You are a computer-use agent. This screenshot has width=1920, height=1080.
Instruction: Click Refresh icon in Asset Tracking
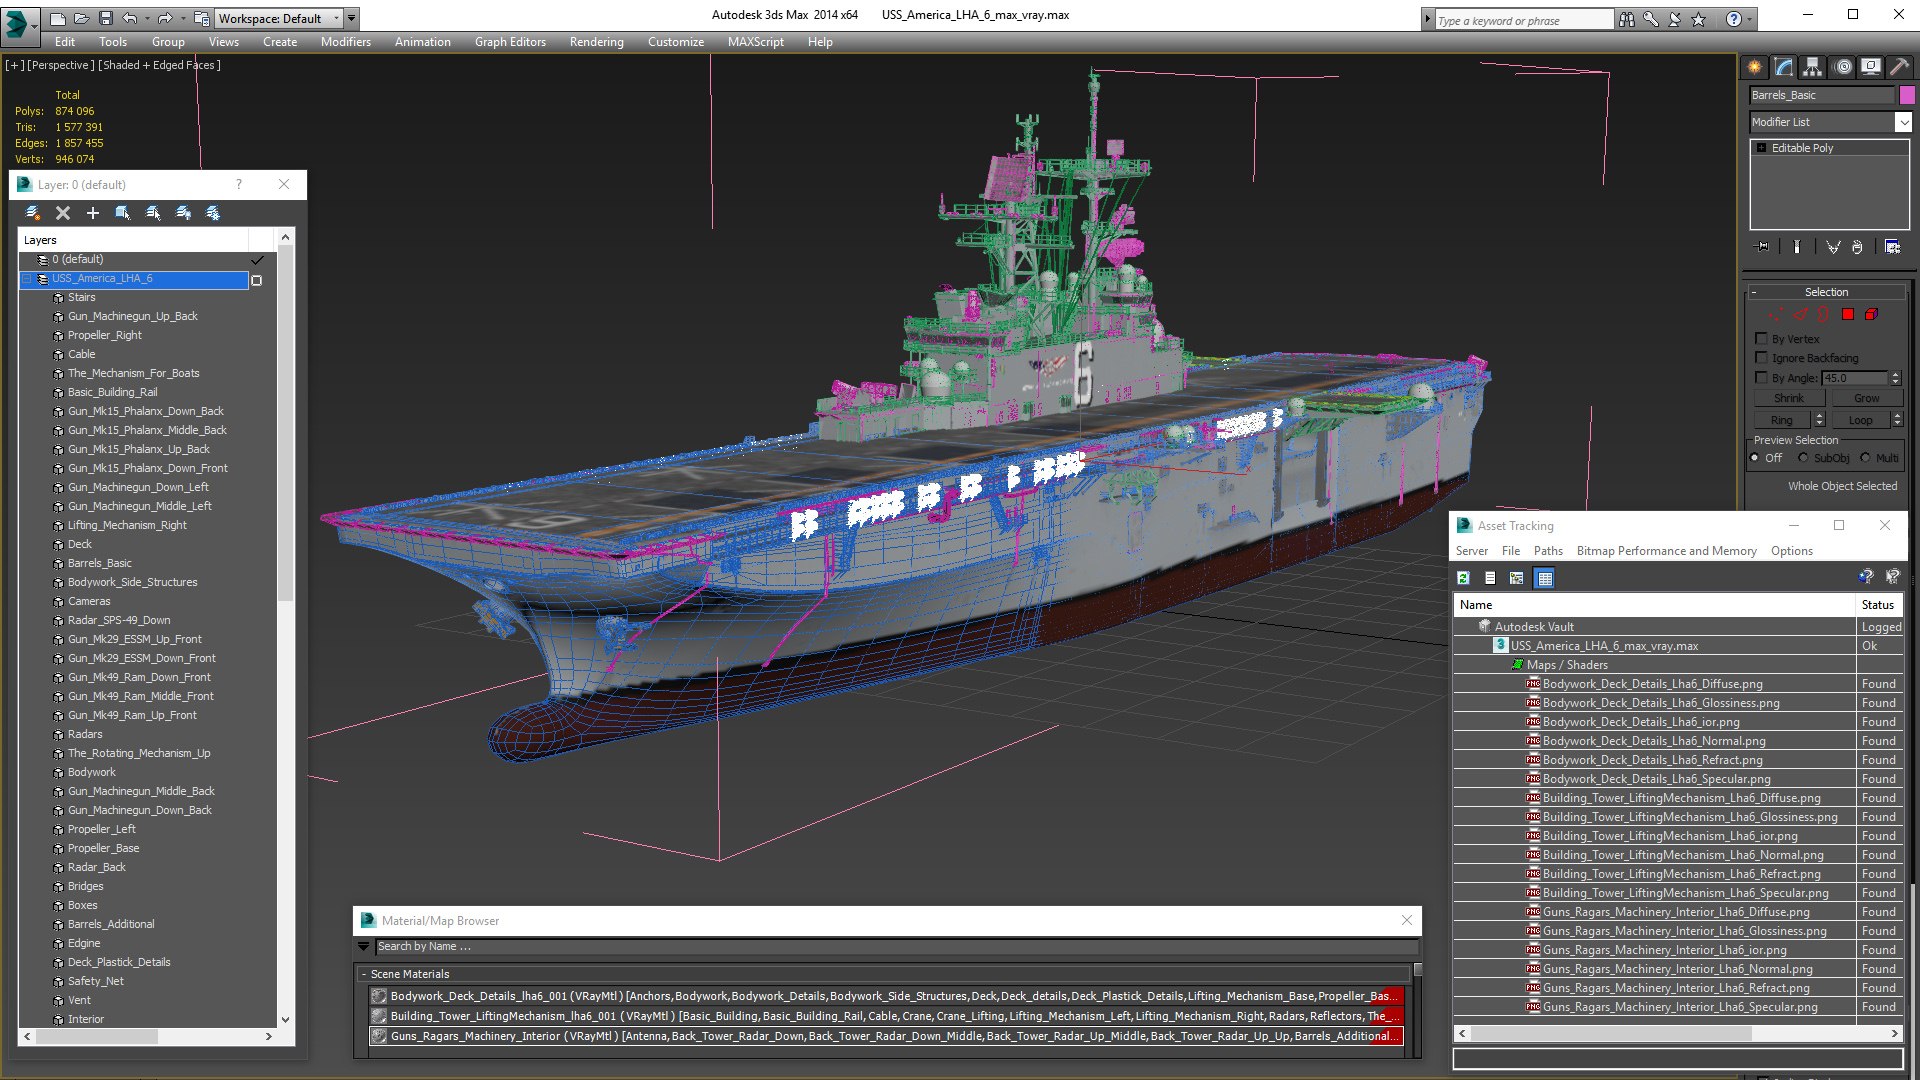[x=1464, y=578]
